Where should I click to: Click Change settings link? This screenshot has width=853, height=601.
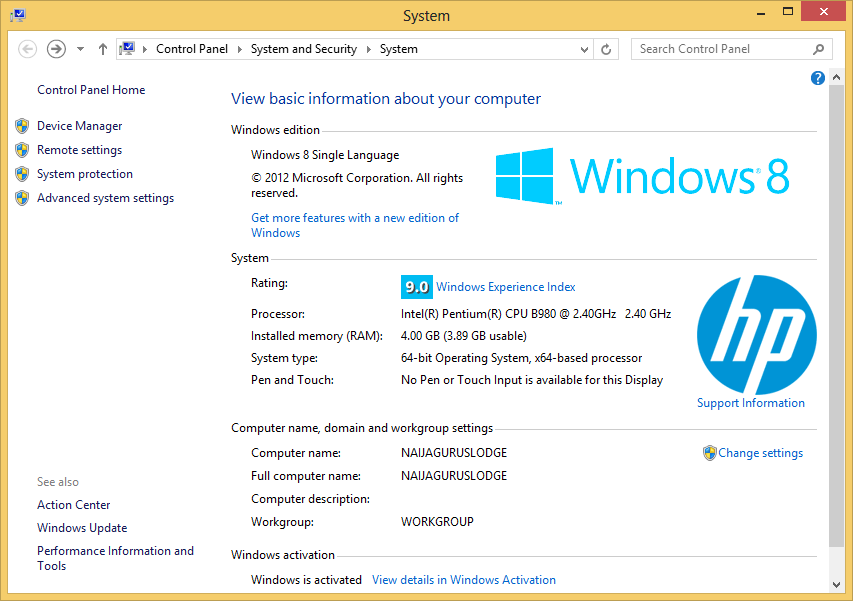tap(761, 453)
